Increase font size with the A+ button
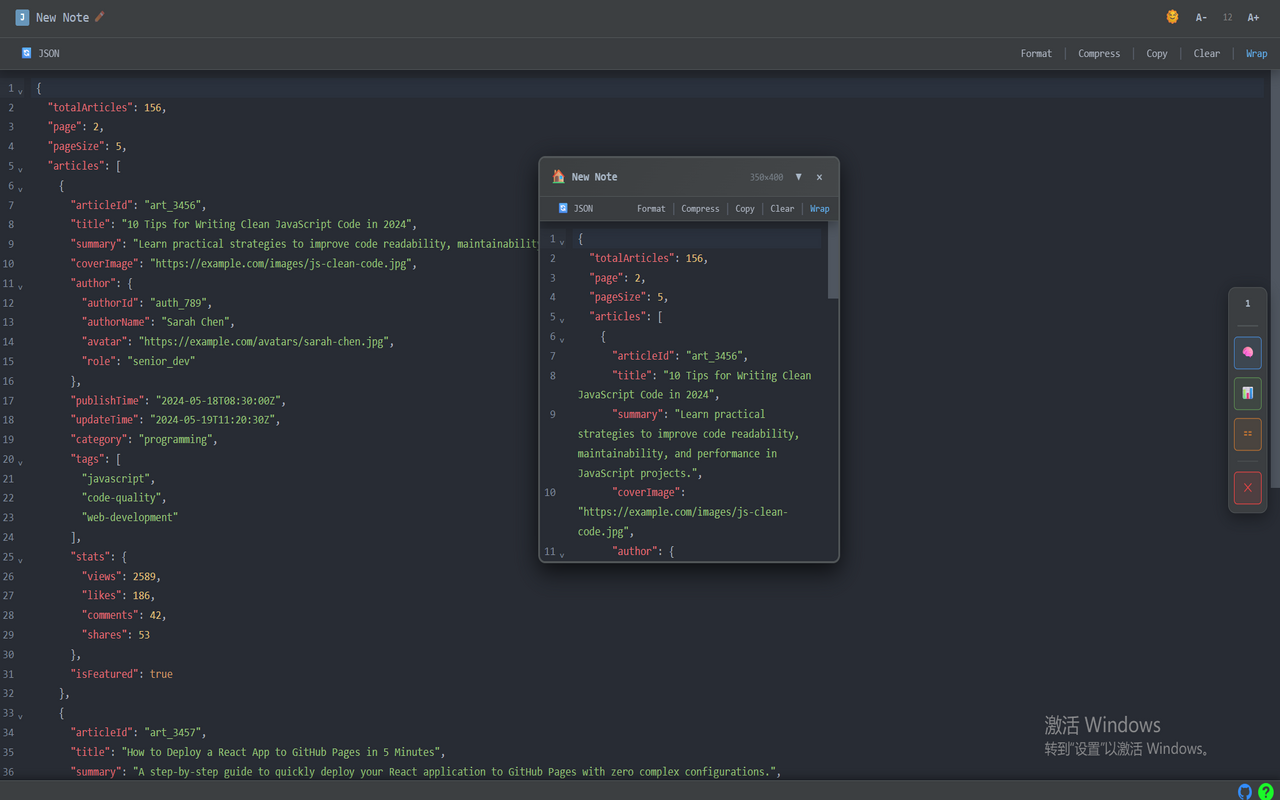Viewport: 1280px width, 800px height. pyautogui.click(x=1253, y=17)
